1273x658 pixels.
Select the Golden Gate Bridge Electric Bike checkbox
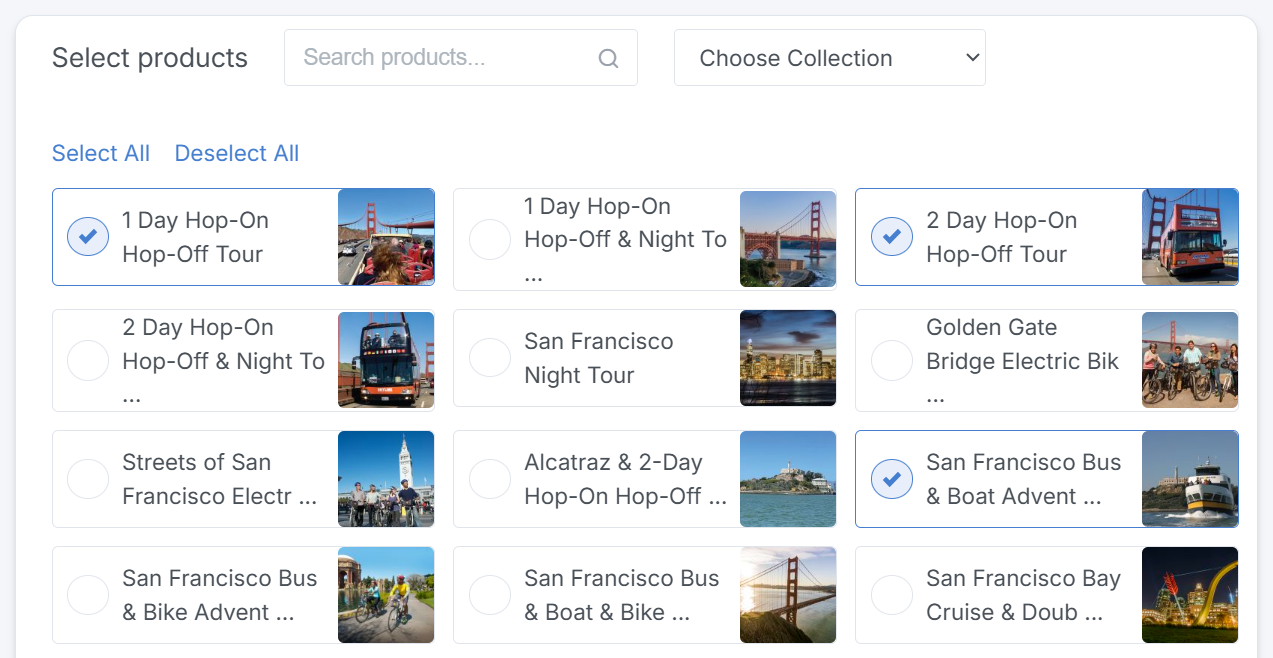tap(892, 360)
